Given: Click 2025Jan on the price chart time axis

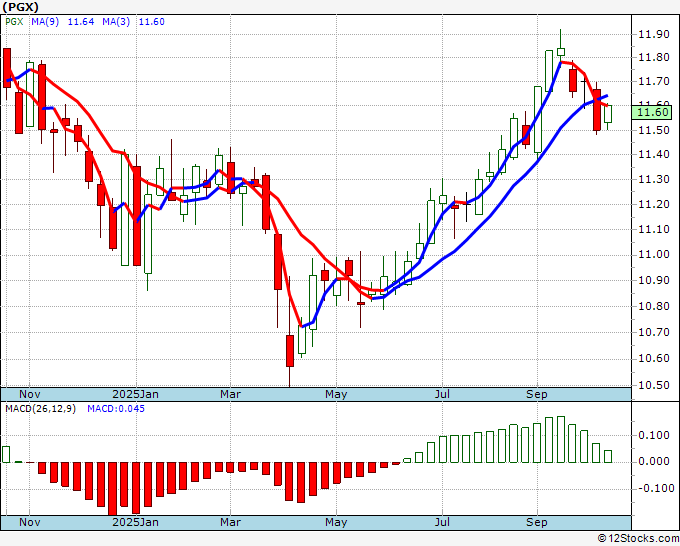Looking at the screenshot, I should (x=135, y=394).
